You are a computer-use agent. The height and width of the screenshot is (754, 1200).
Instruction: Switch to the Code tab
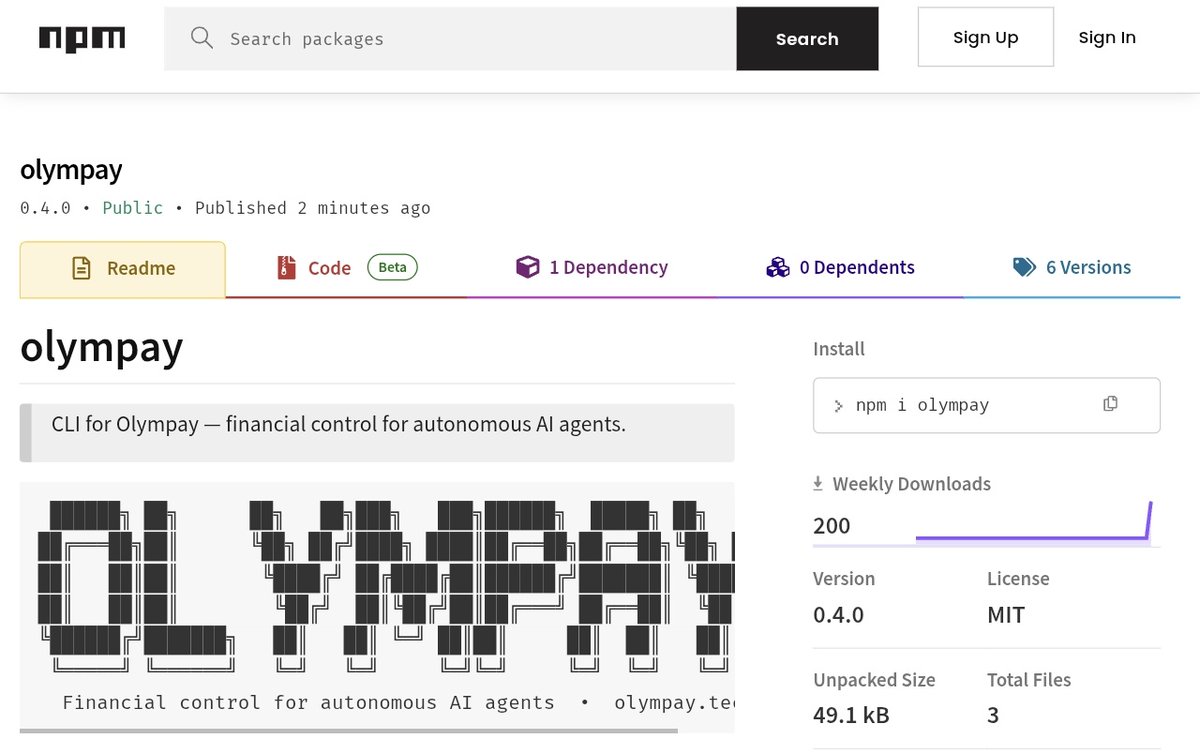(x=346, y=268)
